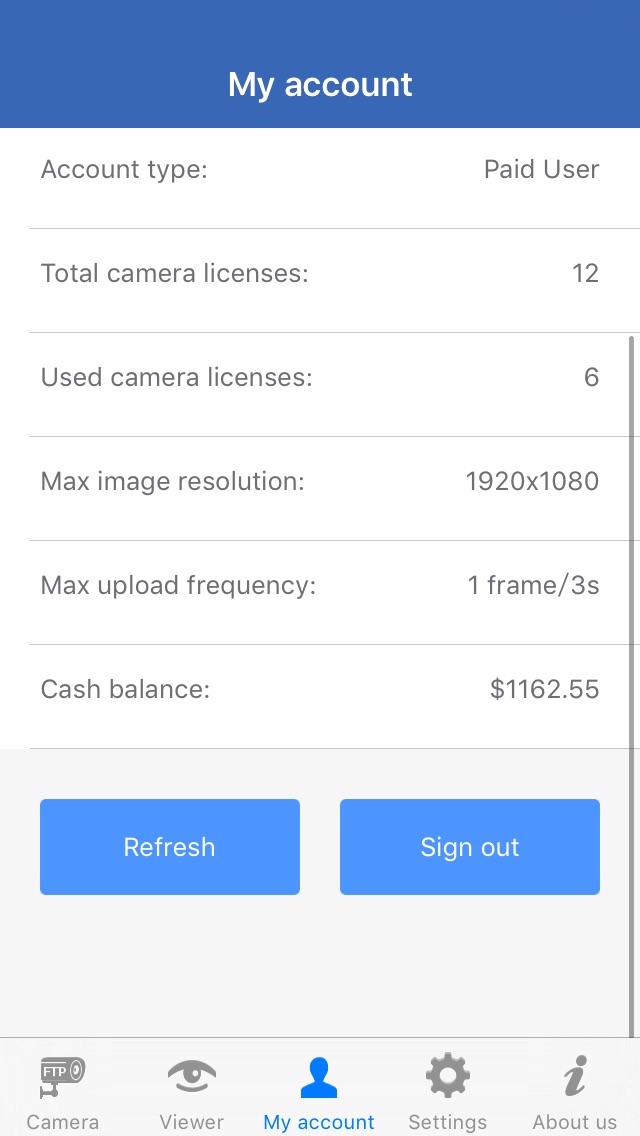Select the Cash balance row
The image size is (640, 1136).
(x=320, y=690)
